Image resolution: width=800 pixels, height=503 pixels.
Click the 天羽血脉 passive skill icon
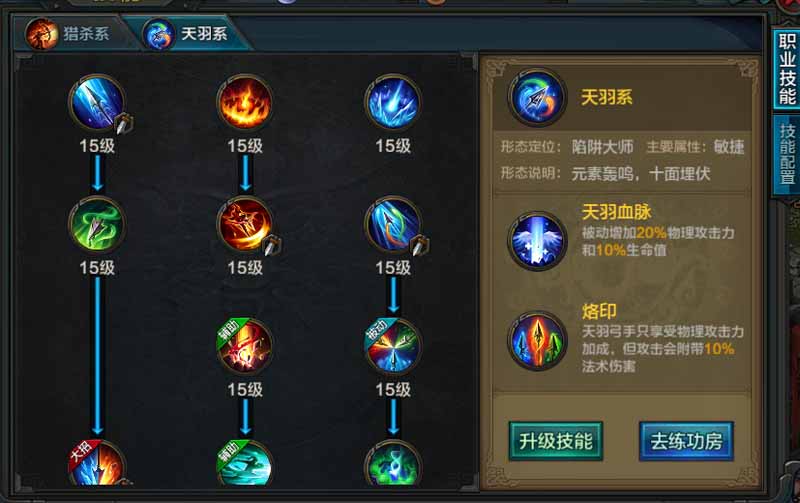(x=537, y=241)
